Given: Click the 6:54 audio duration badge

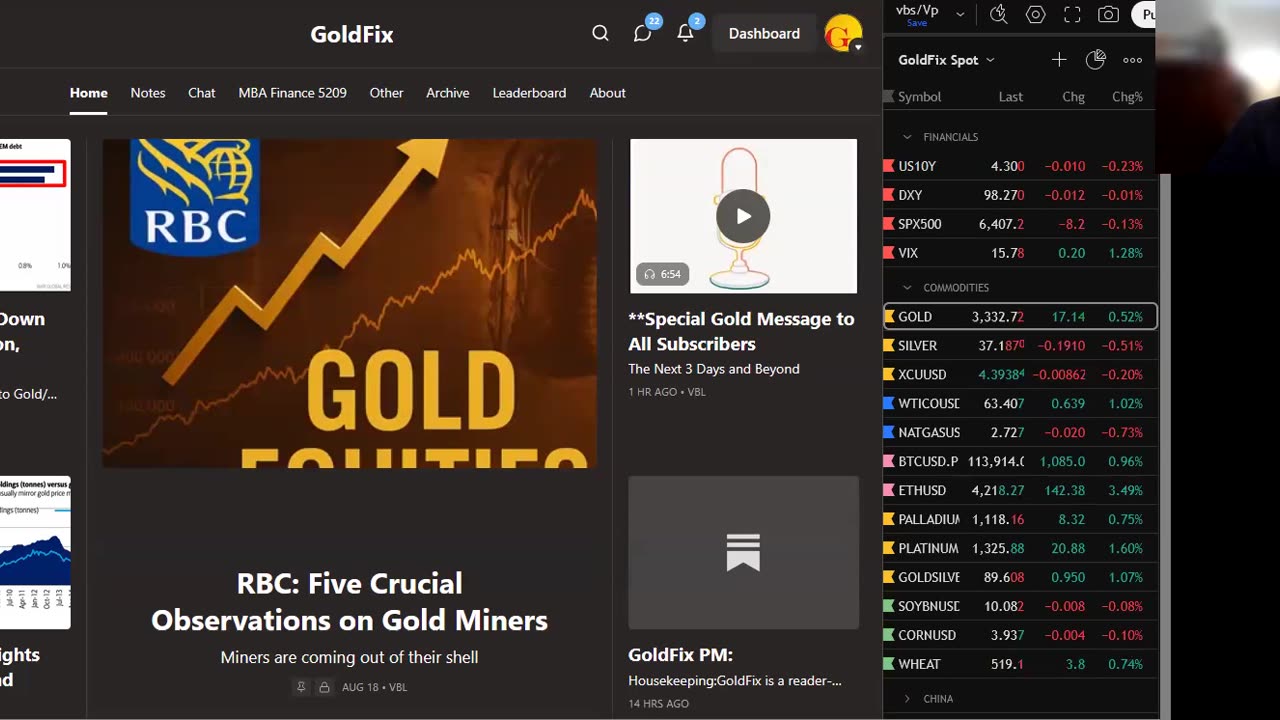Looking at the screenshot, I should [x=662, y=274].
